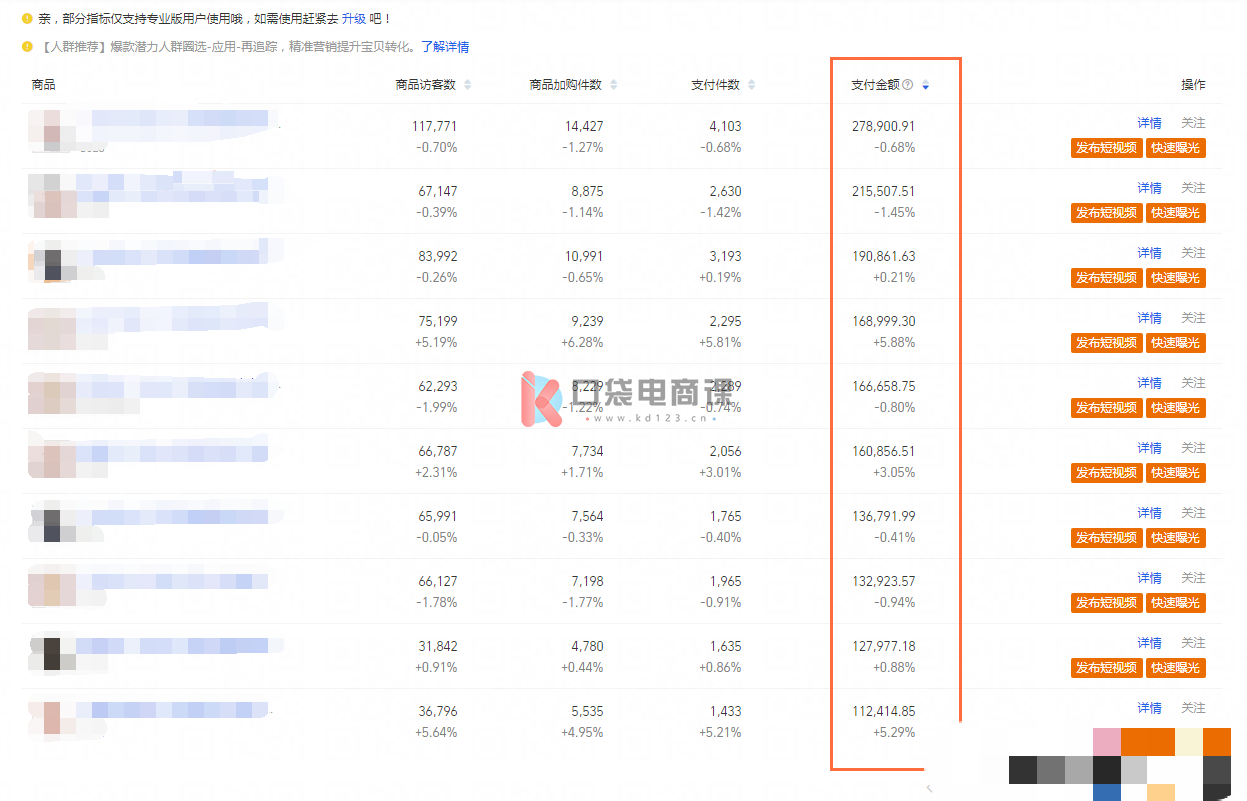Open 详情 for the 136,791.99 product row
This screenshot has height=801, width=1247.
point(1149,513)
